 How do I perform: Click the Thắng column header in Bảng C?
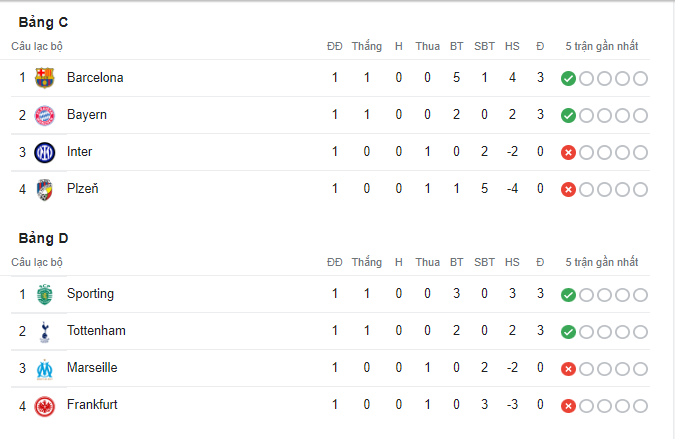pyautogui.click(x=367, y=46)
